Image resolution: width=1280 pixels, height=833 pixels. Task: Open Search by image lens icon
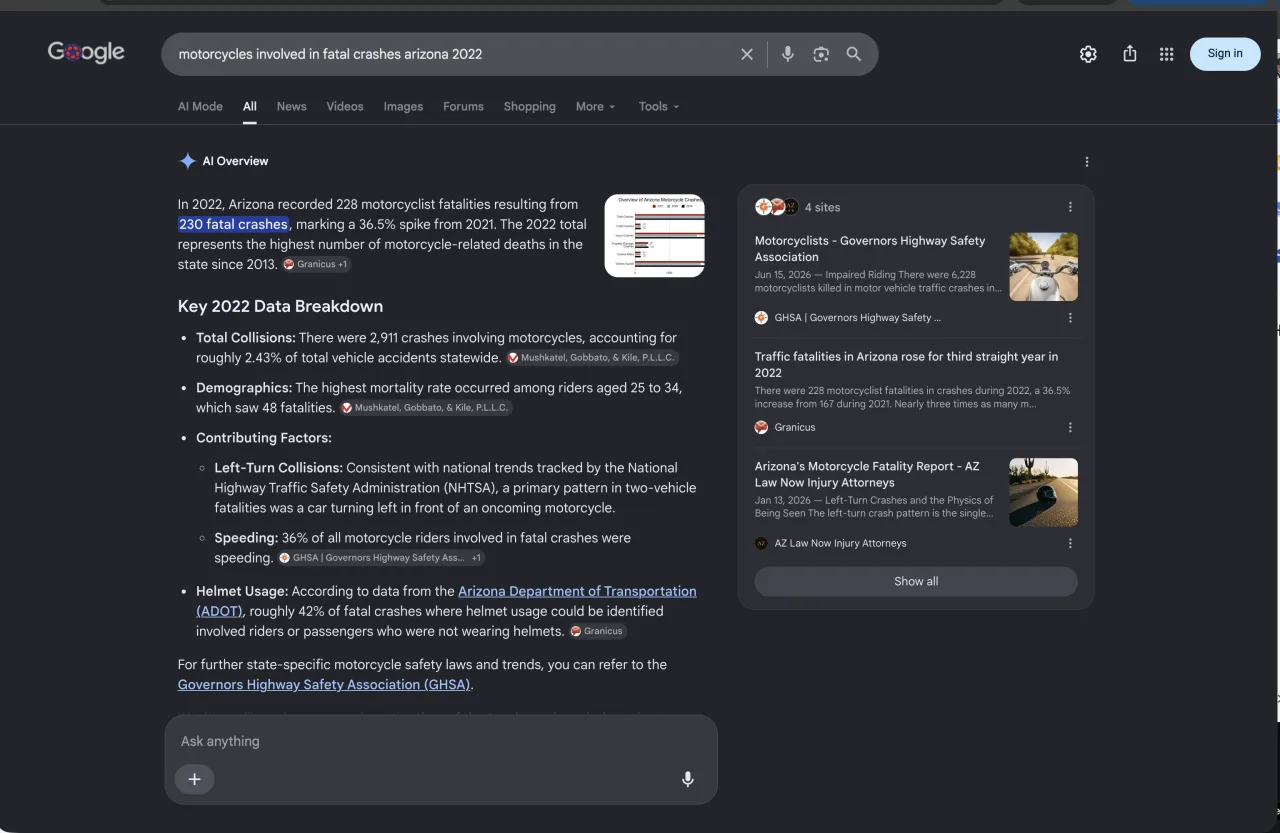coord(821,54)
